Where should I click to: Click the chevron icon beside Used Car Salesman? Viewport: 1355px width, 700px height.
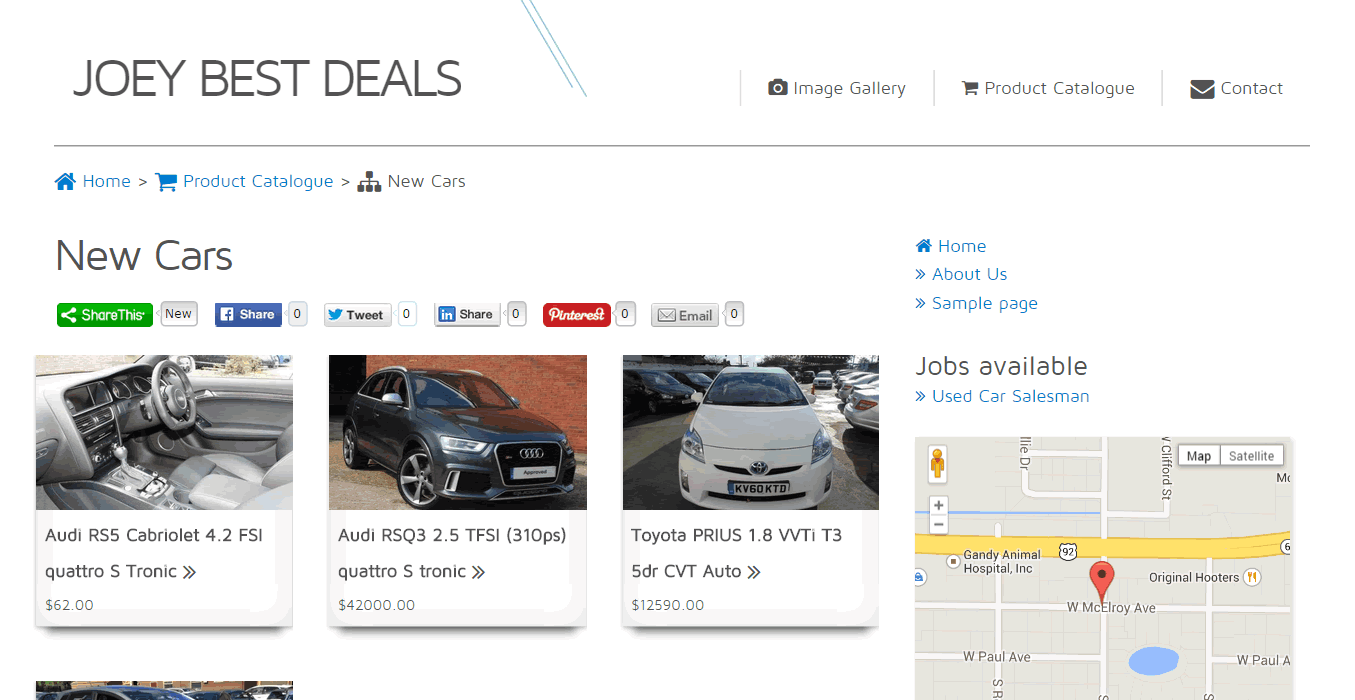tap(920, 396)
